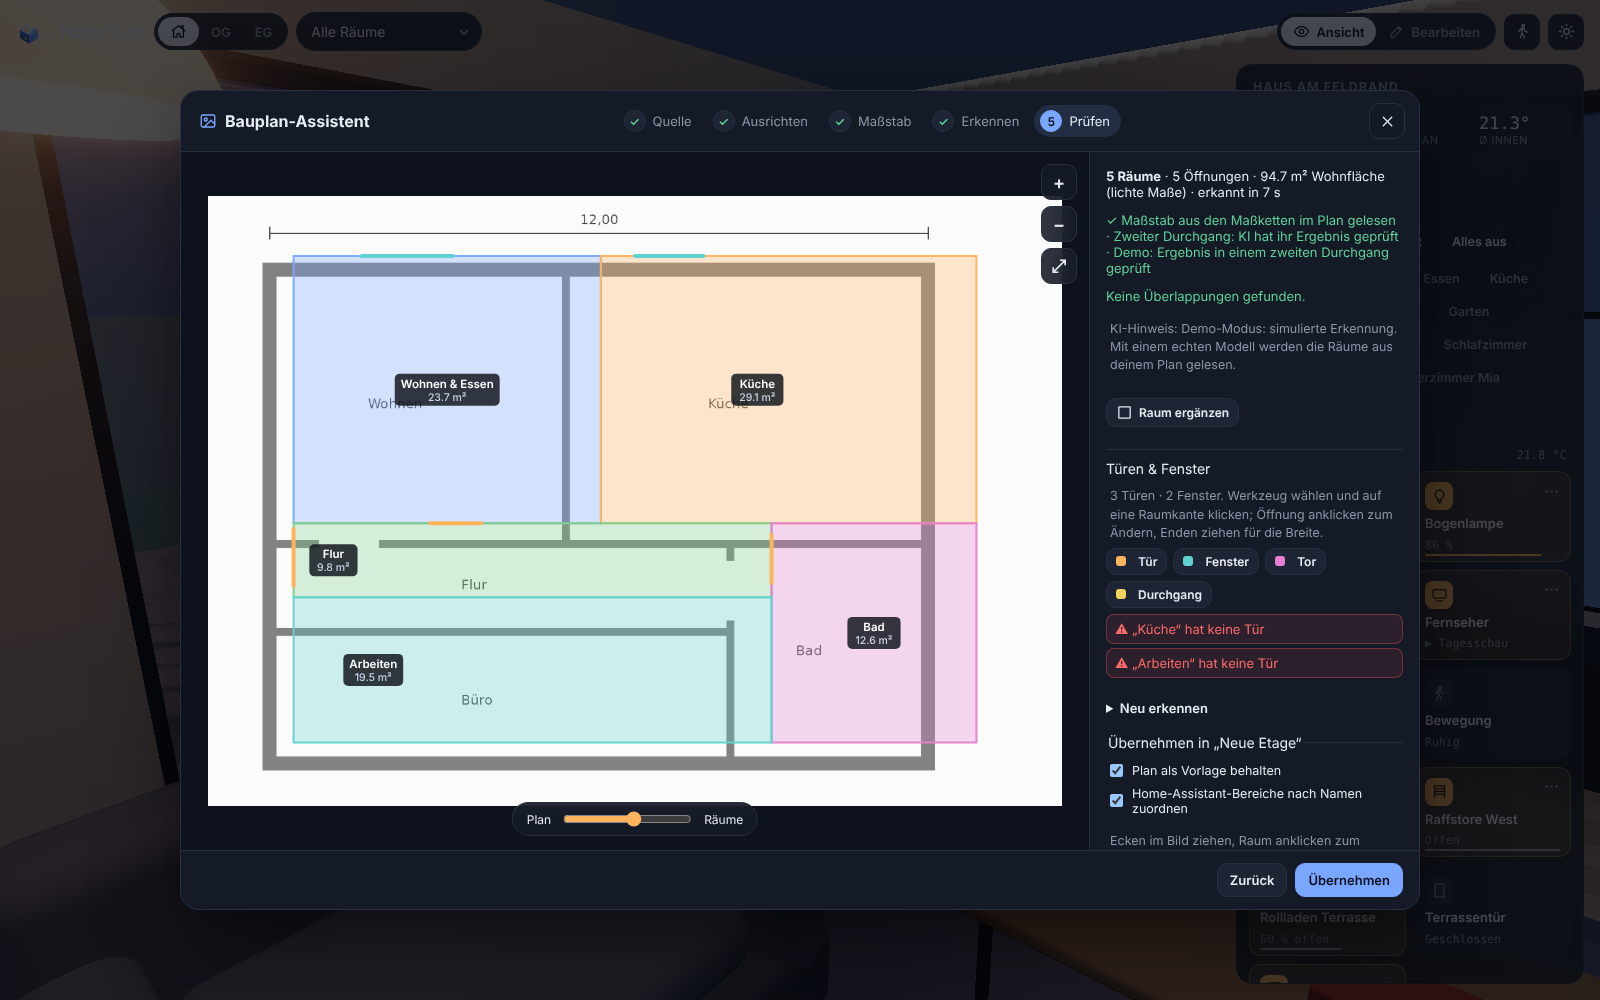1600x1000 pixels.
Task: Click the 'Raum ergänzen' button
Action: (1172, 413)
